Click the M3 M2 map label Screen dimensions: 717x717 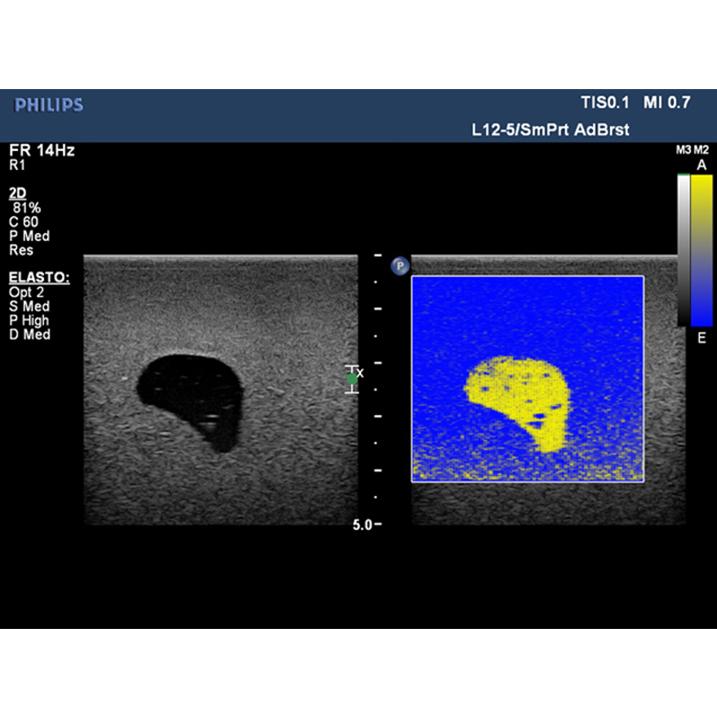coord(692,149)
